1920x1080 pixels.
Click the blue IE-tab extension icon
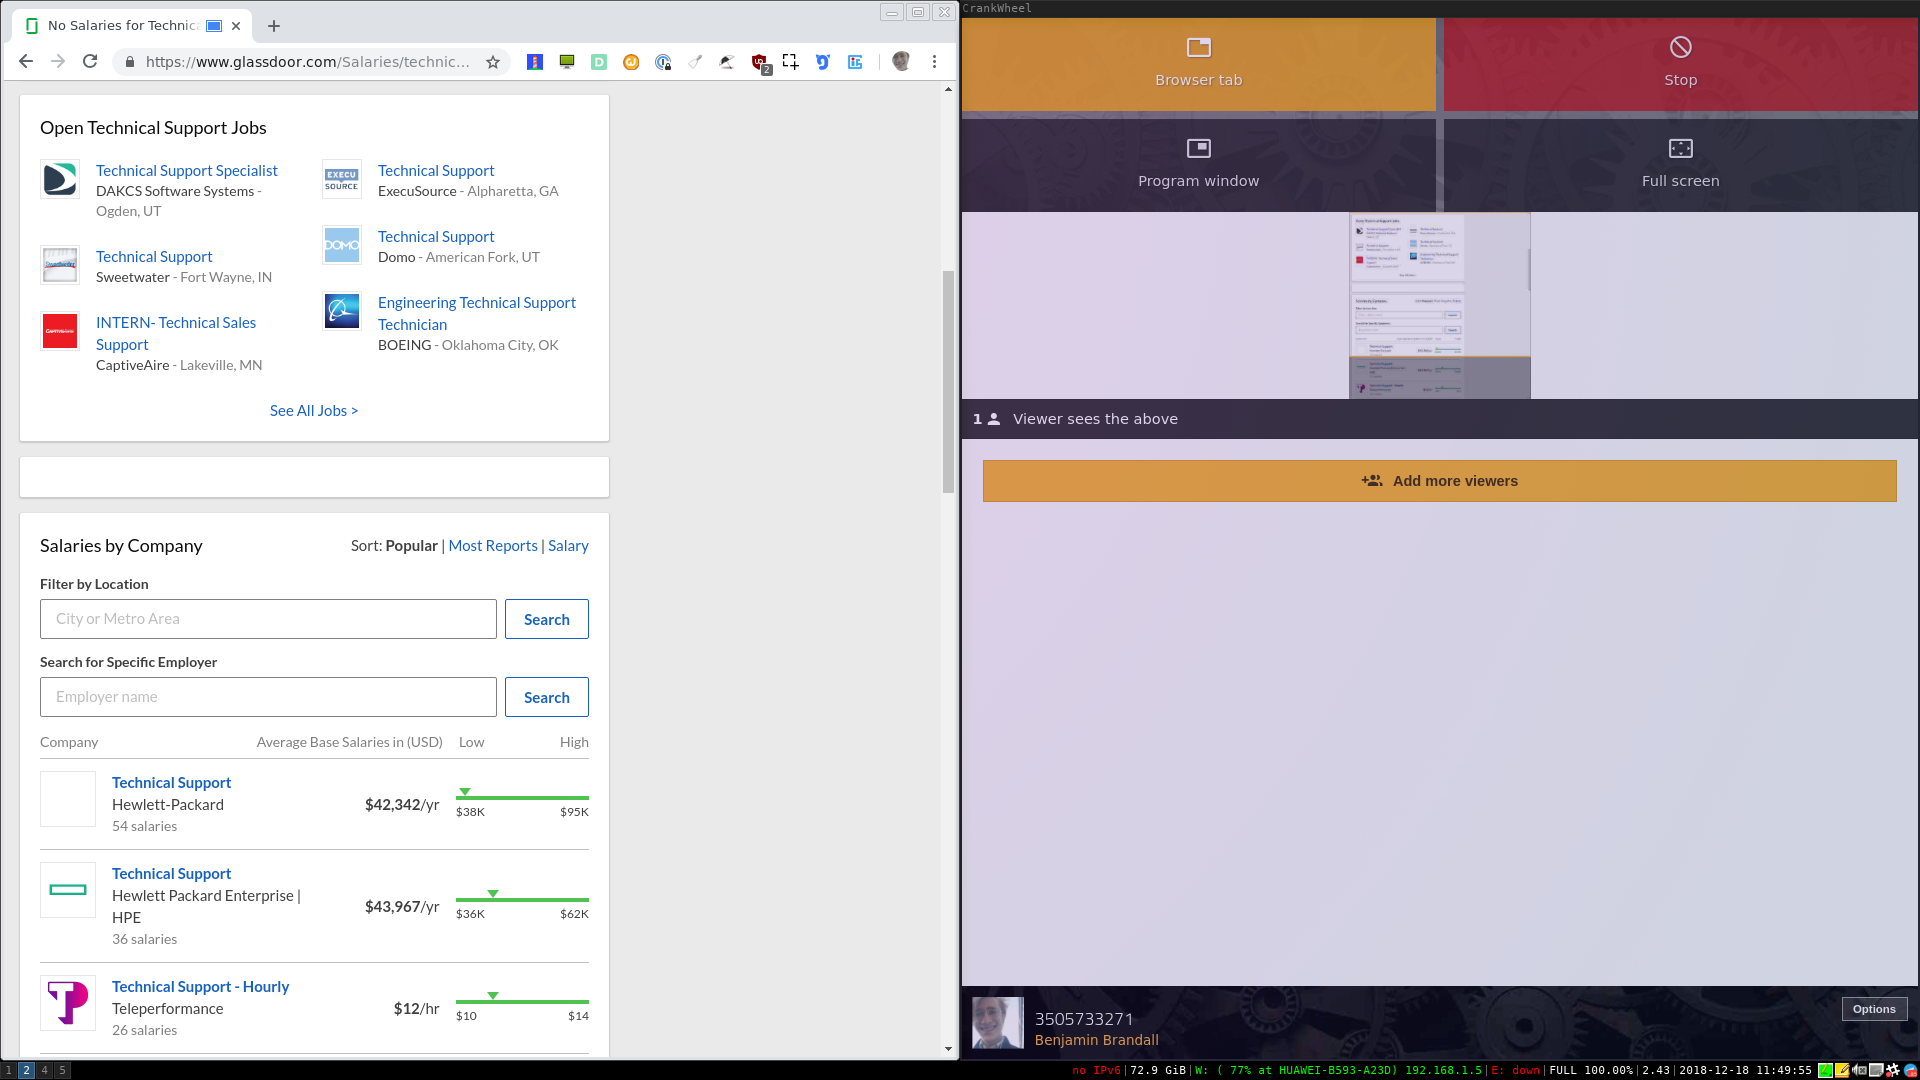click(x=855, y=62)
